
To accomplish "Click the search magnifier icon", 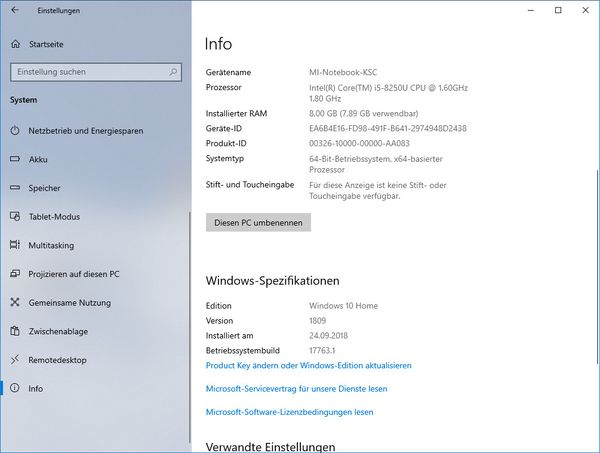I will pos(173,72).
